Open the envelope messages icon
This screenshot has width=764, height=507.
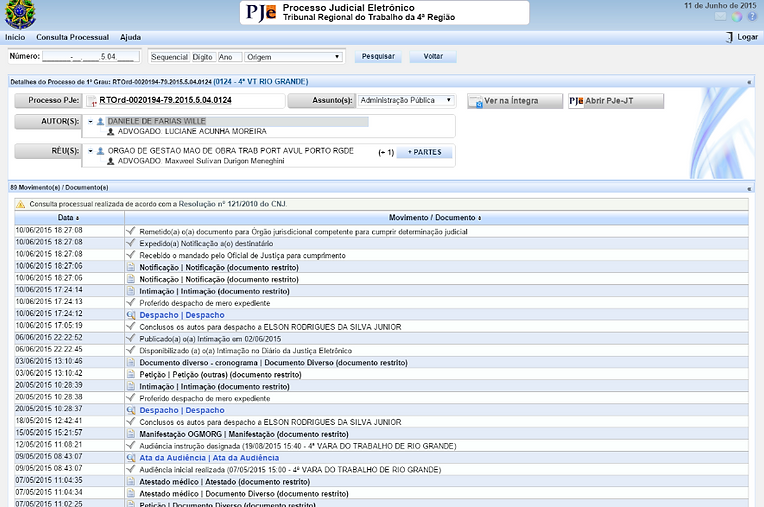(720, 17)
